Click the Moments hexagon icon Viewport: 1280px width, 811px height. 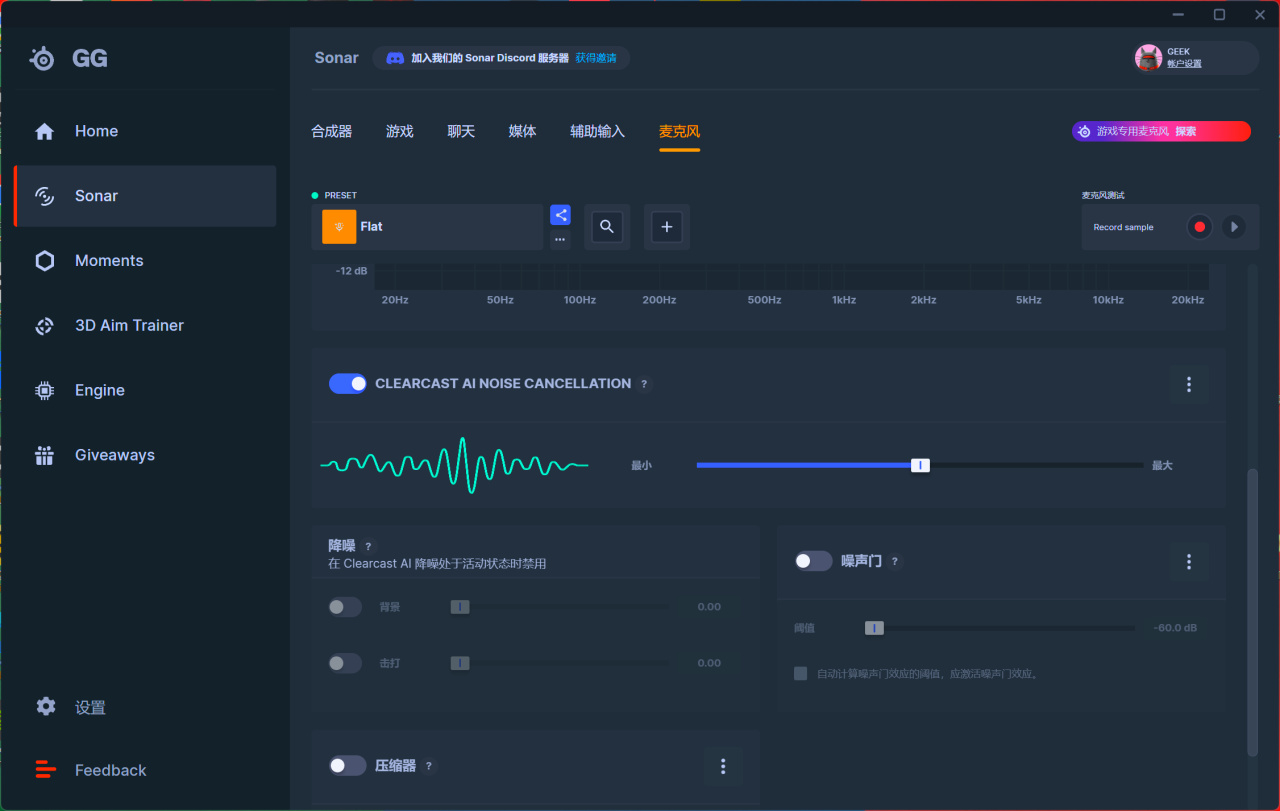pyautogui.click(x=44, y=261)
